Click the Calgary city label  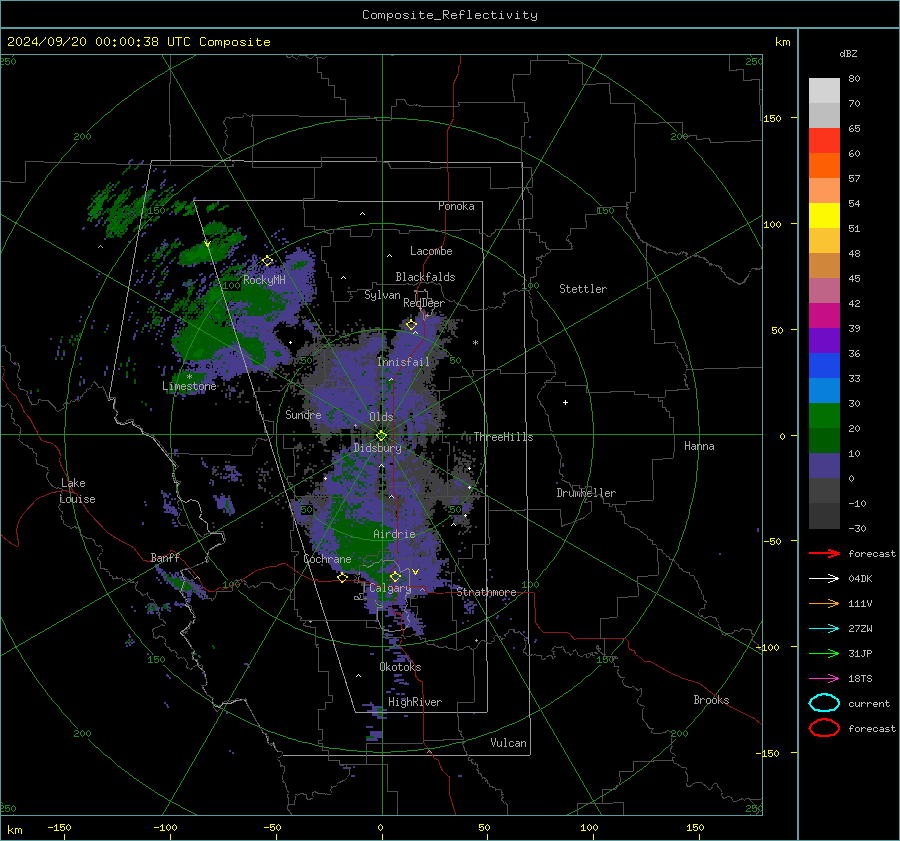pyautogui.click(x=390, y=588)
